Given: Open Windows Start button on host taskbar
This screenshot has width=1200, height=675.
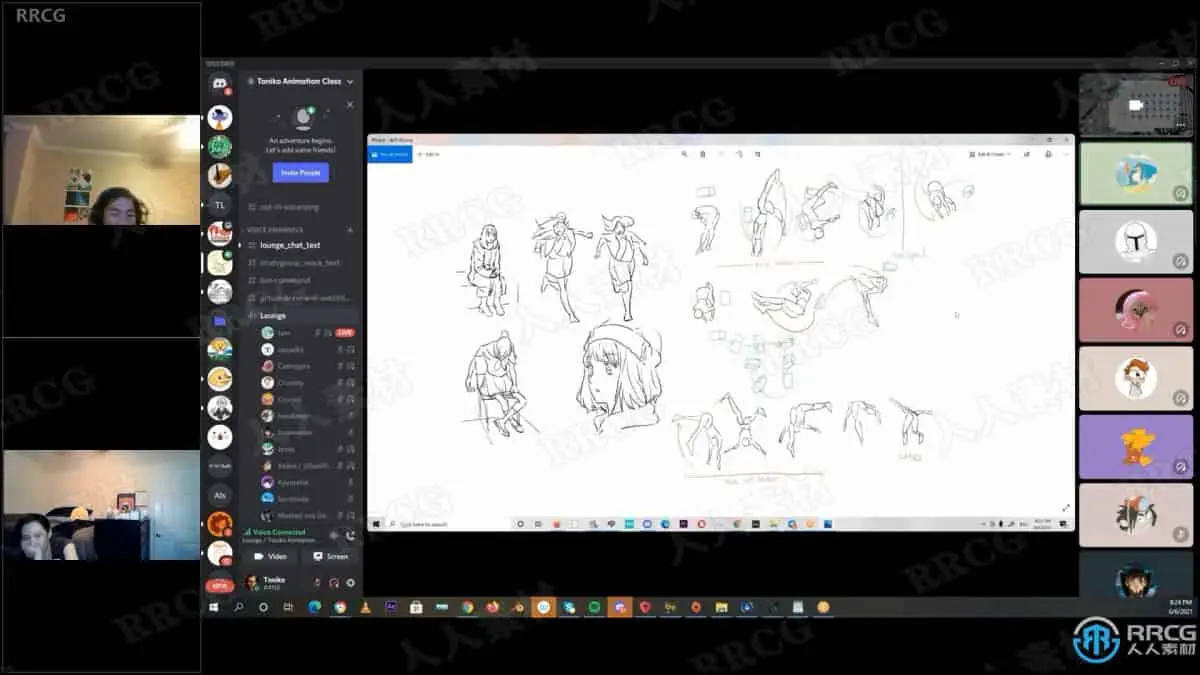Looking at the screenshot, I should pos(213,607).
